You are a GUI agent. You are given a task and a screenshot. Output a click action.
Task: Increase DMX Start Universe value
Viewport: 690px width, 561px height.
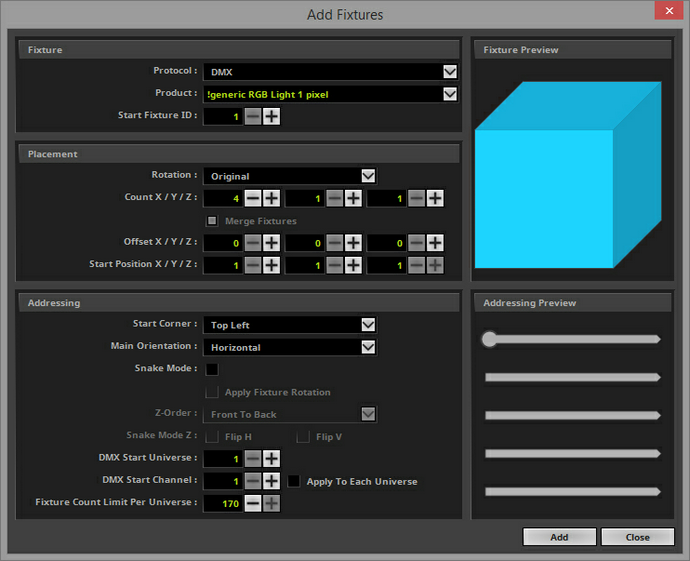coord(272,459)
